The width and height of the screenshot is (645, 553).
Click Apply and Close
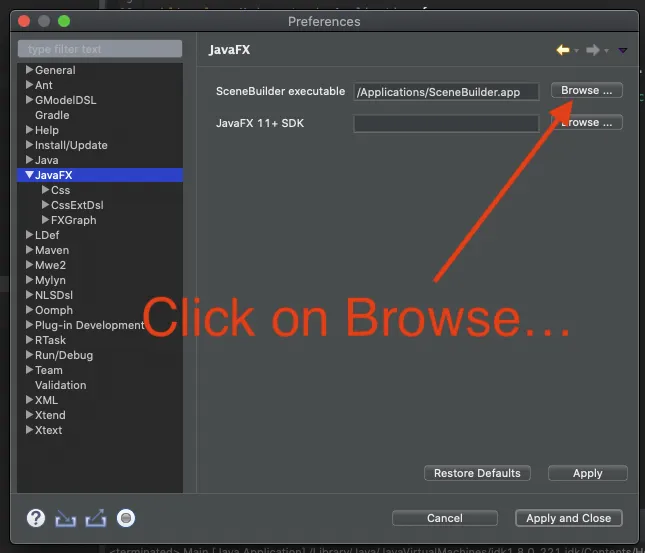point(568,518)
